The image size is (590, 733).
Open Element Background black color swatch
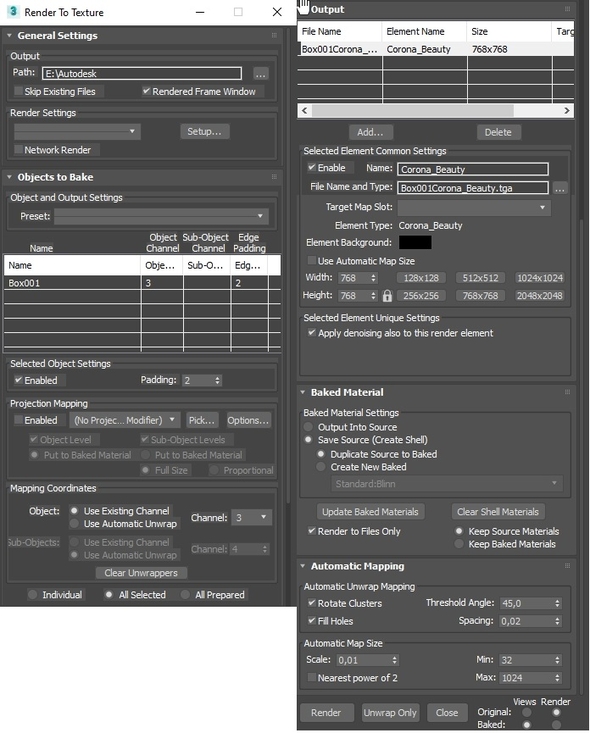(x=415, y=243)
